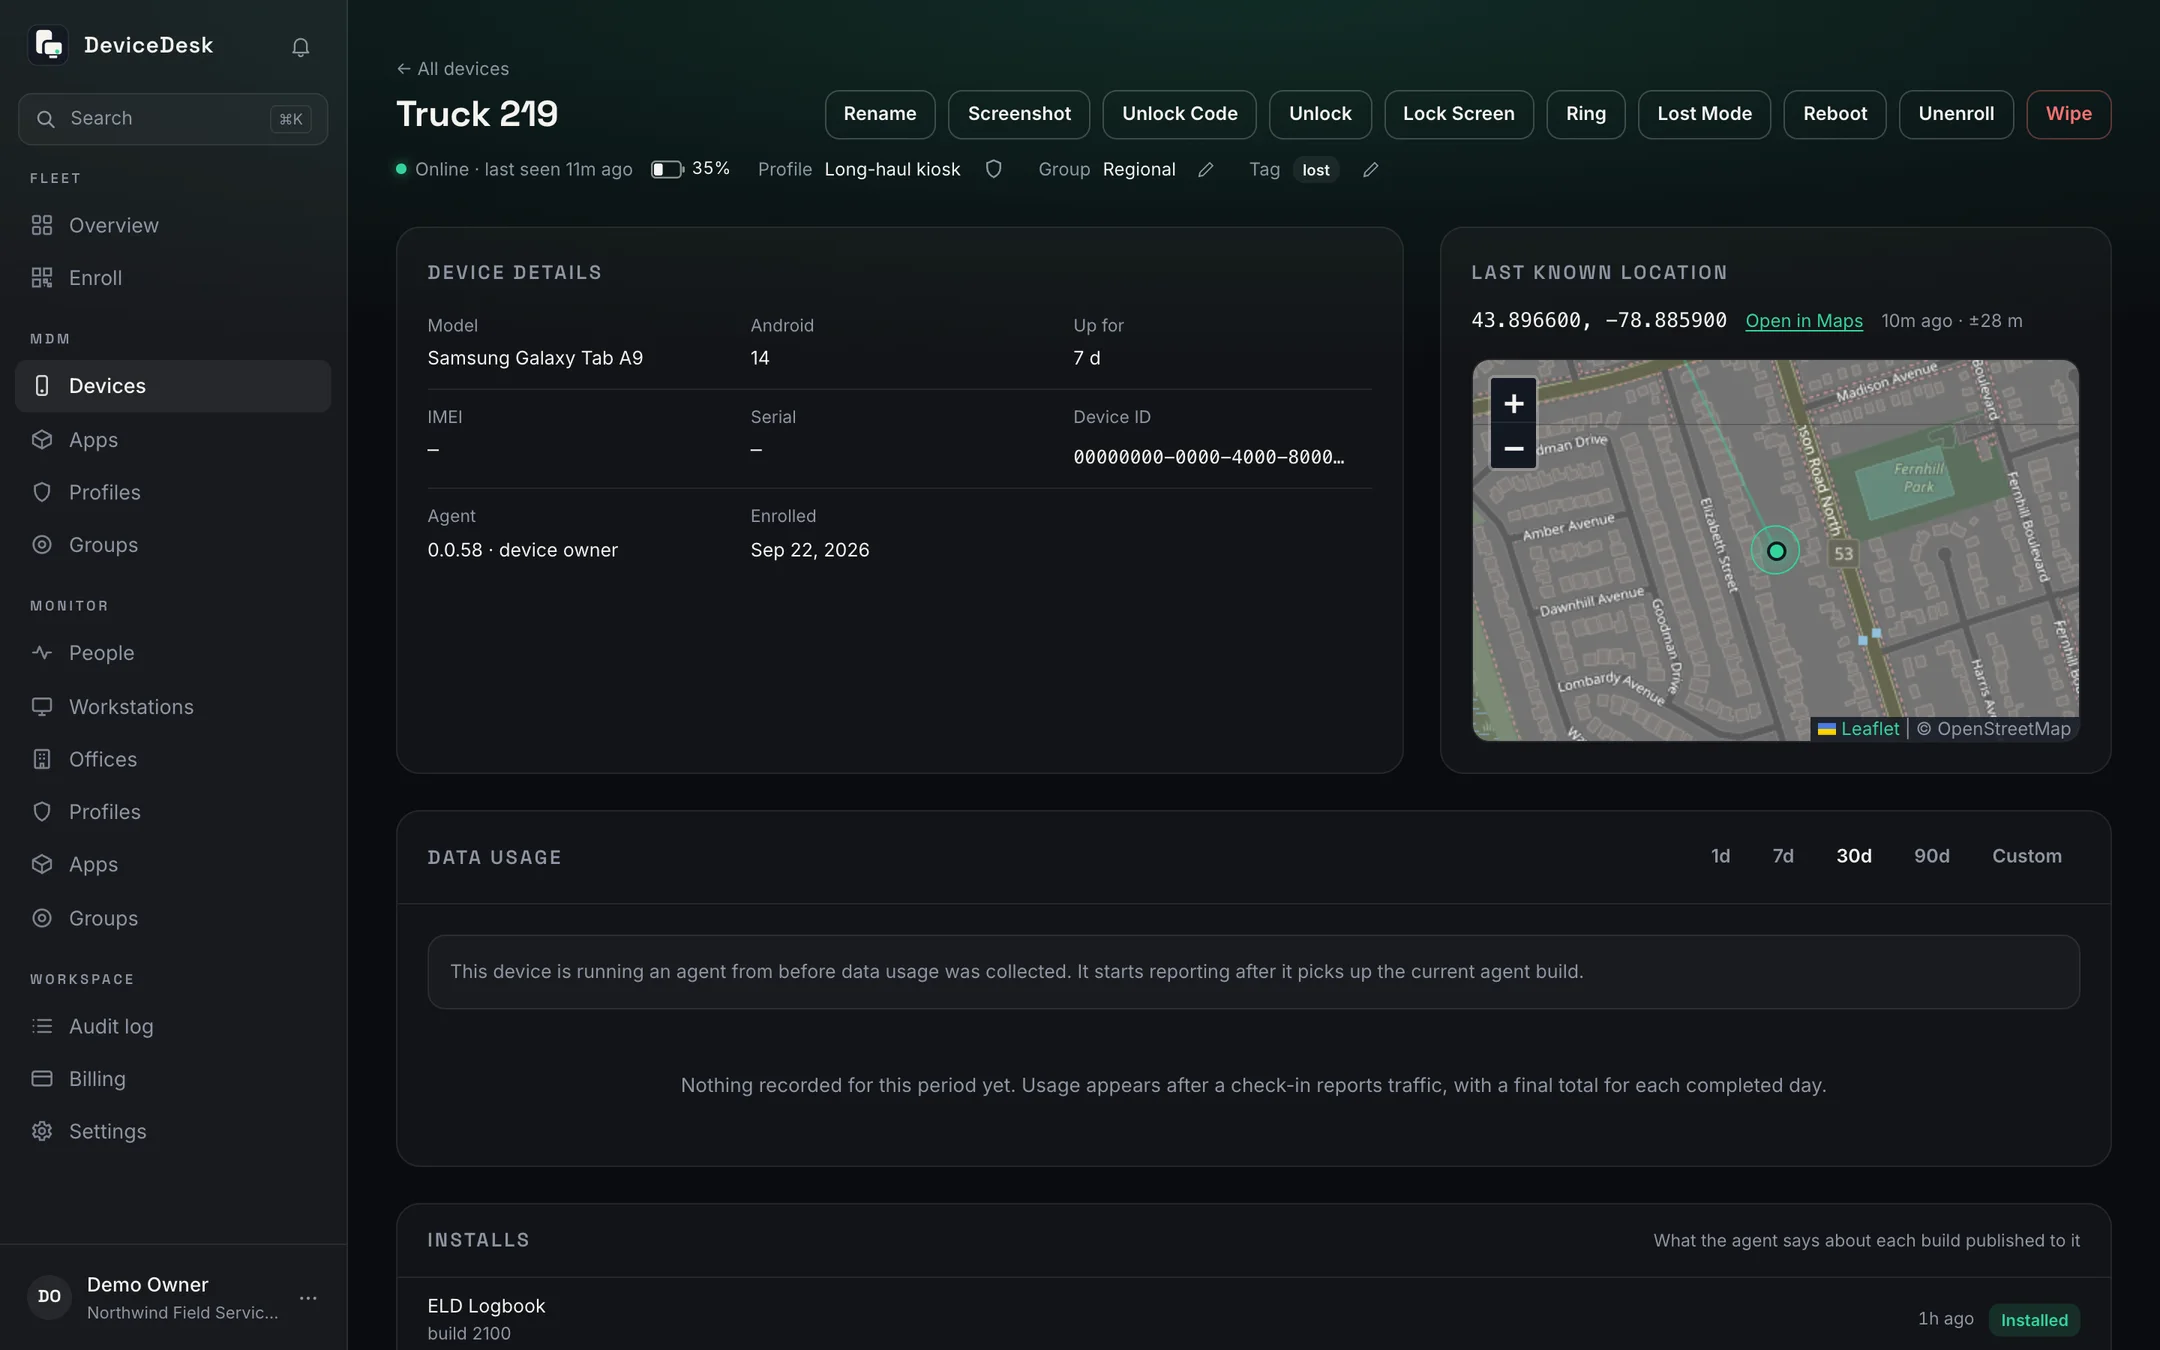This screenshot has height=1350, width=2160.
Task: Open Apps under the MDM section
Action: click(173, 440)
